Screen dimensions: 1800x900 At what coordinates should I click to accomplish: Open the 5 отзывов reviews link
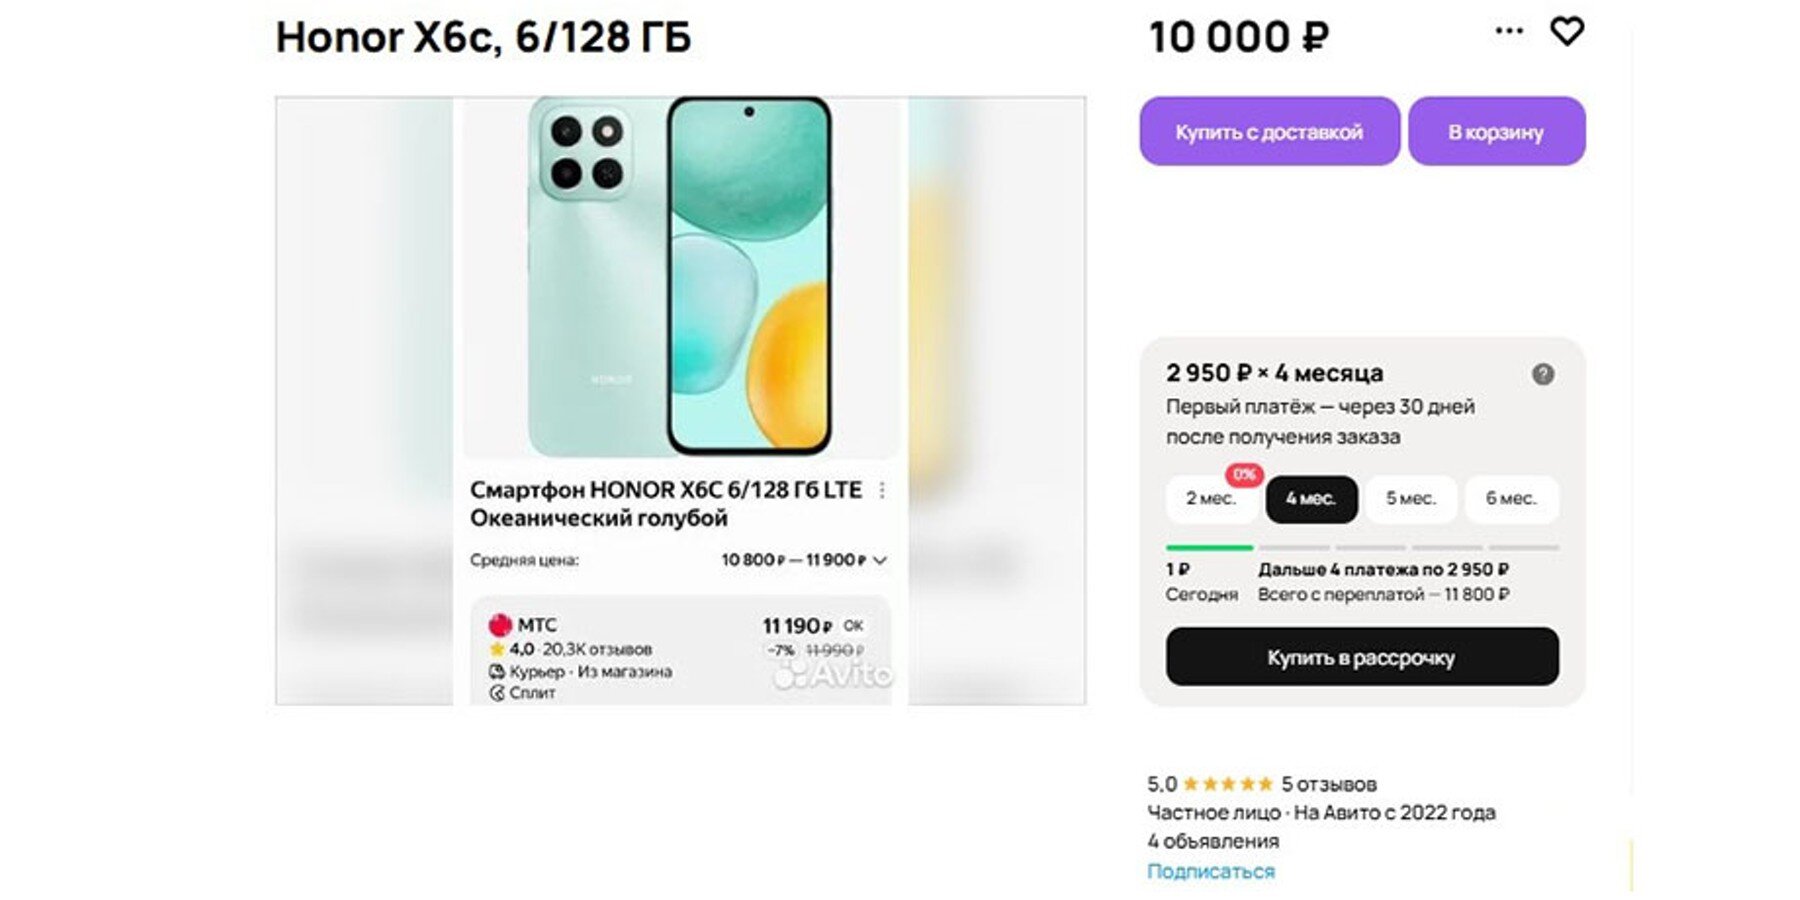click(1329, 784)
